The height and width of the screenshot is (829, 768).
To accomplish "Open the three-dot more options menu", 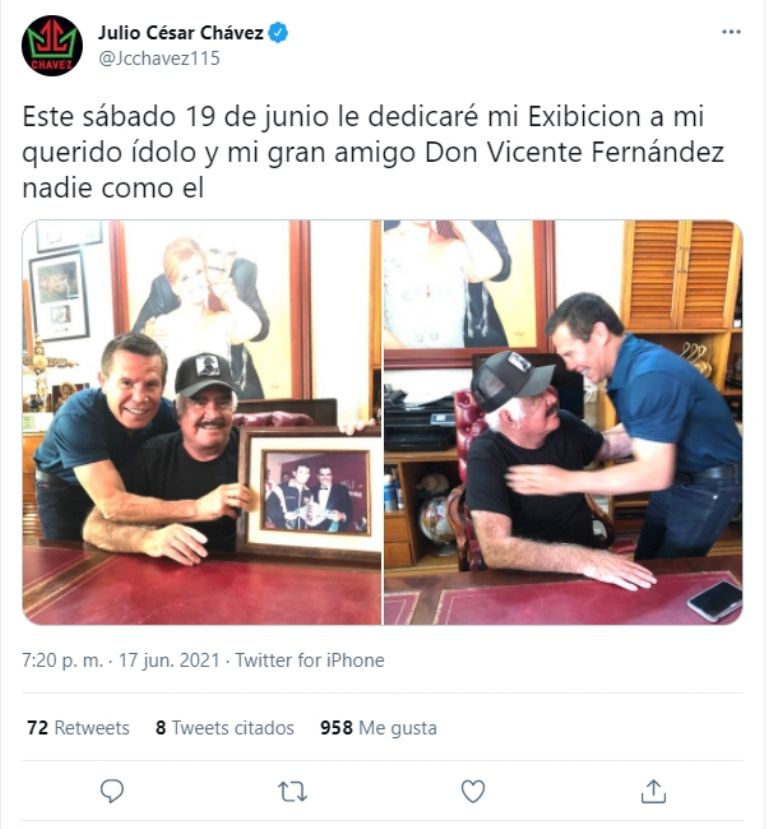I will pos(731,32).
